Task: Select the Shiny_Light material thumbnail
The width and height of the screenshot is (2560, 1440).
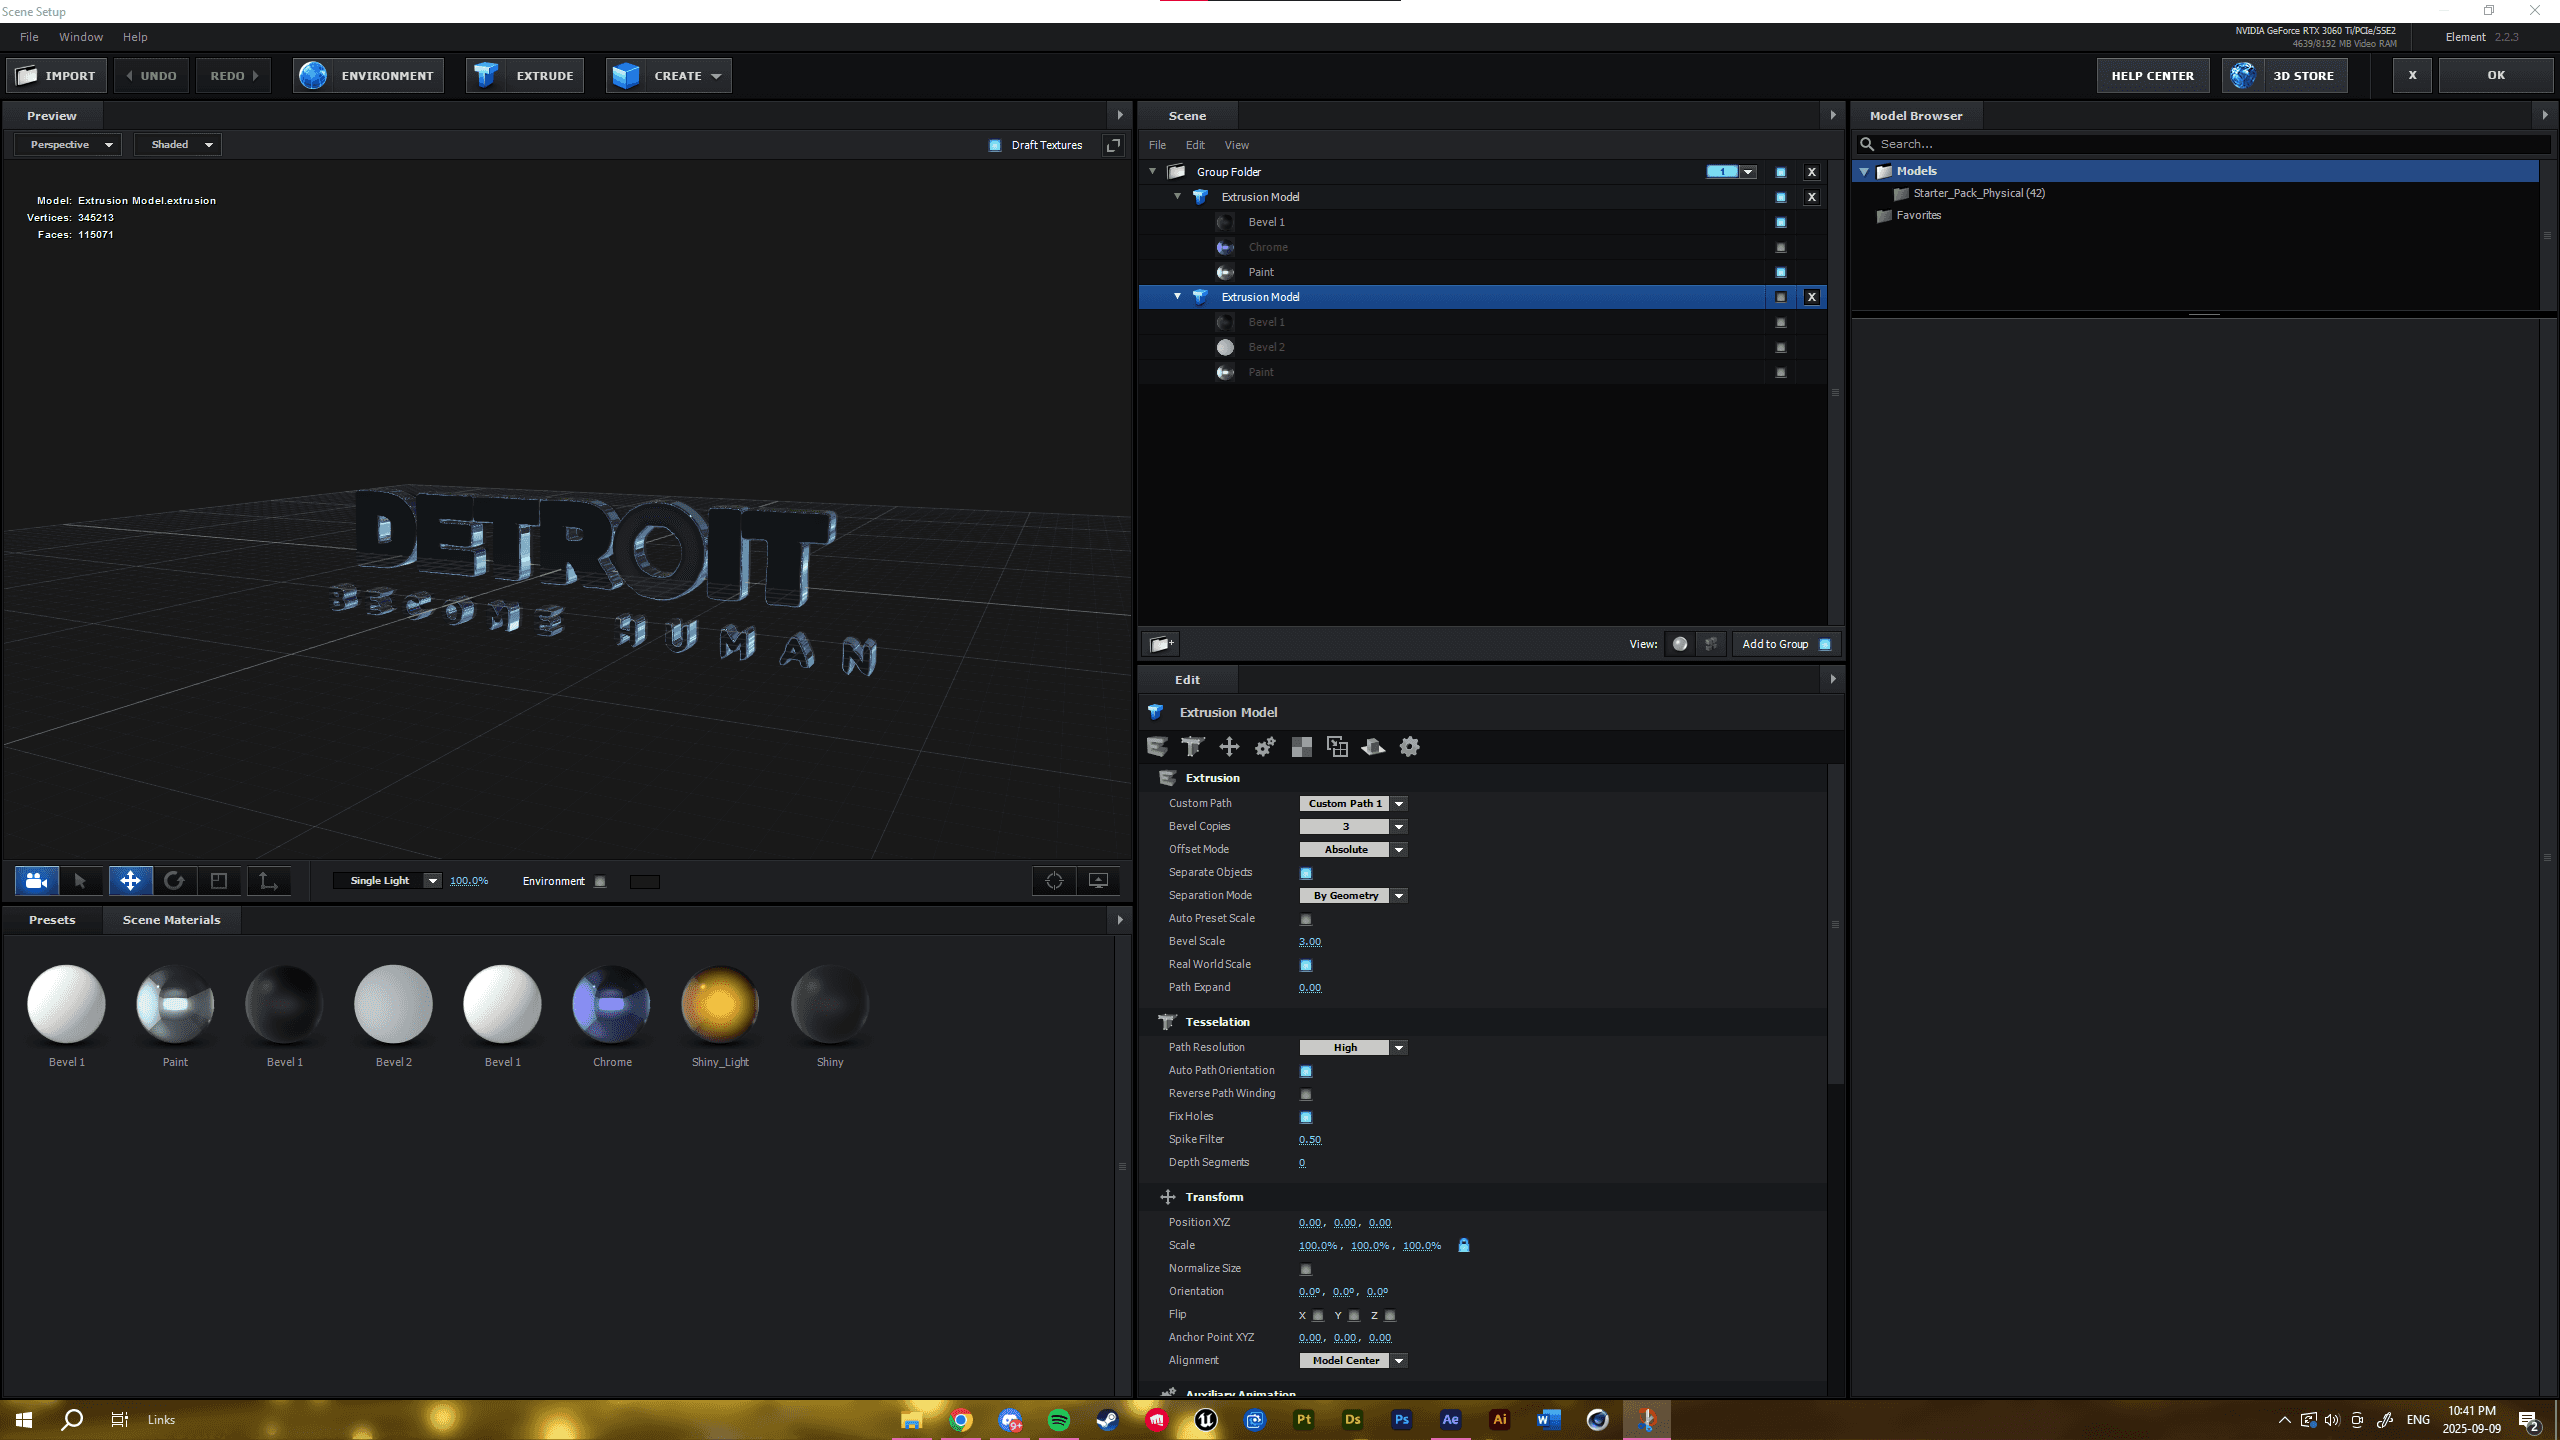Action: pos(720,1004)
